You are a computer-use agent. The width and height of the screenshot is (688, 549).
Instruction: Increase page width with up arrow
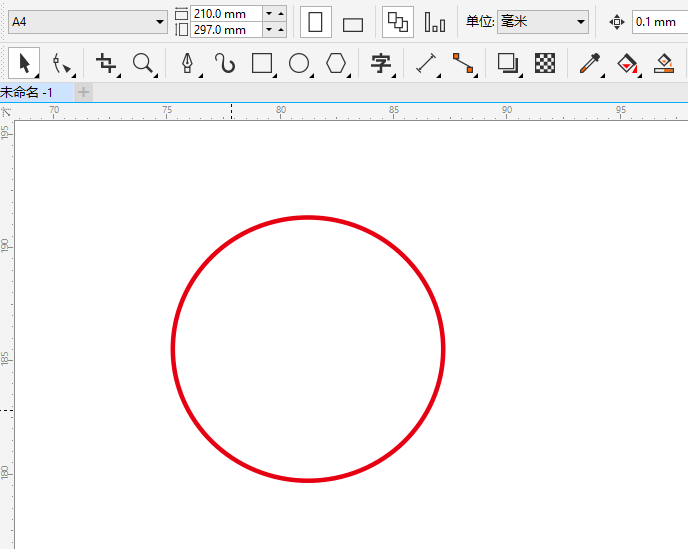tap(281, 14)
